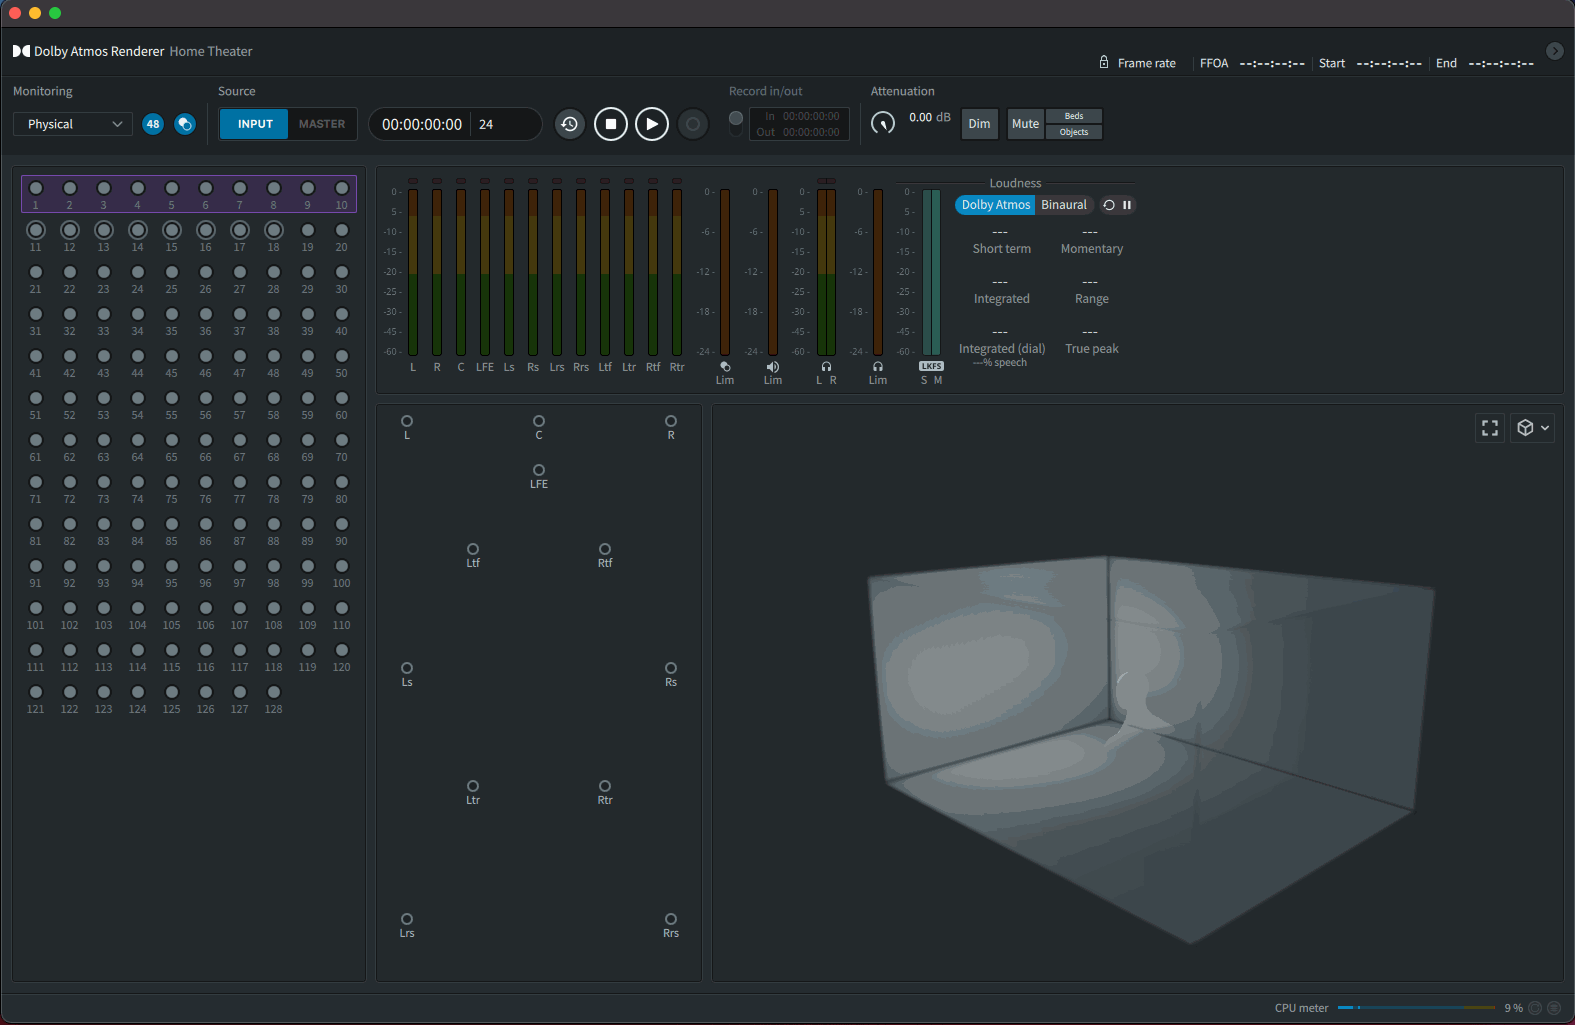
Task: Toggle full screen room view
Action: [x=1490, y=428]
